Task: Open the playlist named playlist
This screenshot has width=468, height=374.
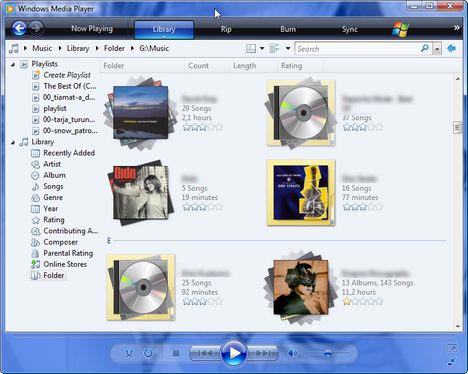Action: 55,108
